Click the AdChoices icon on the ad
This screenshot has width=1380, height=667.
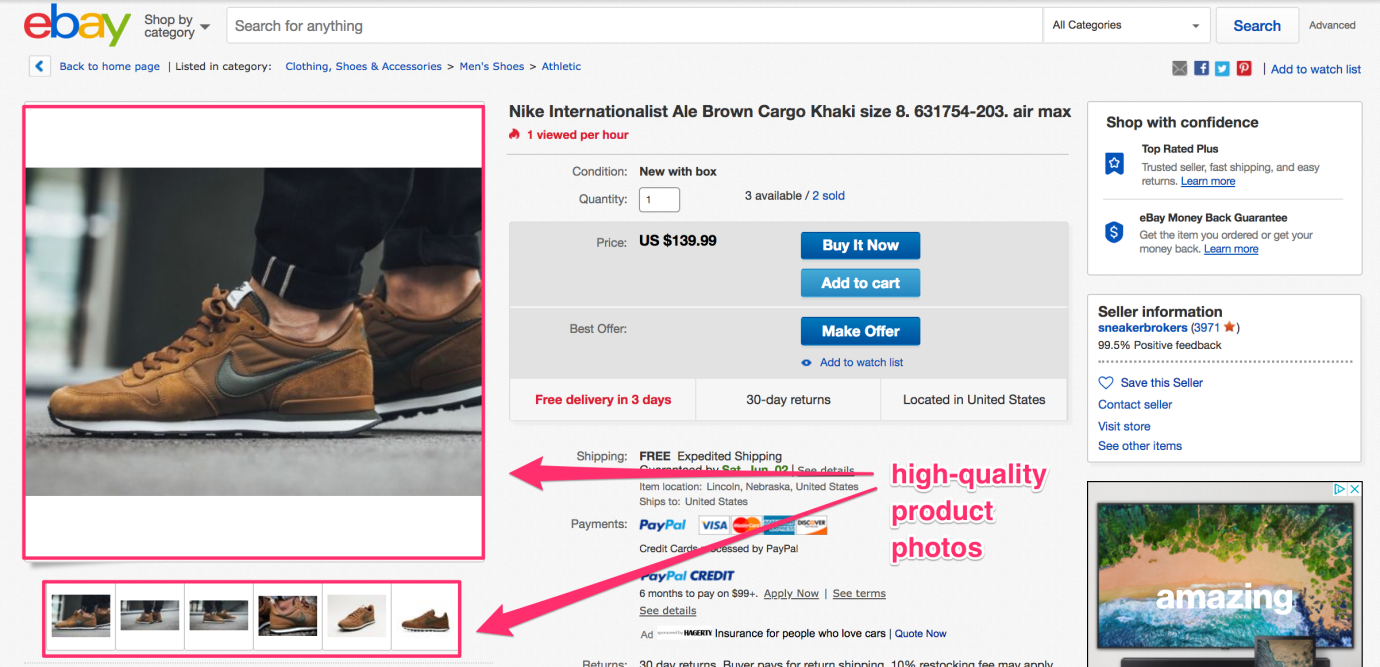[1340, 489]
